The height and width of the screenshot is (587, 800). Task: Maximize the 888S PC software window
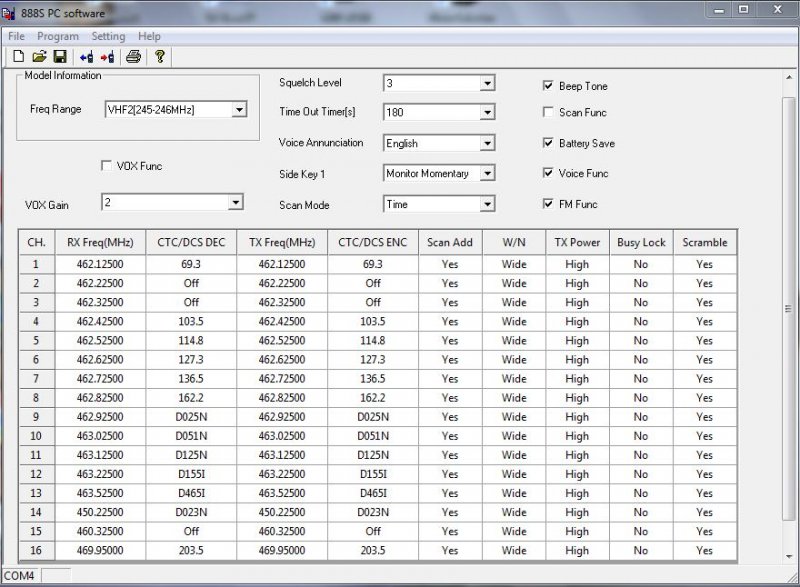pos(744,10)
